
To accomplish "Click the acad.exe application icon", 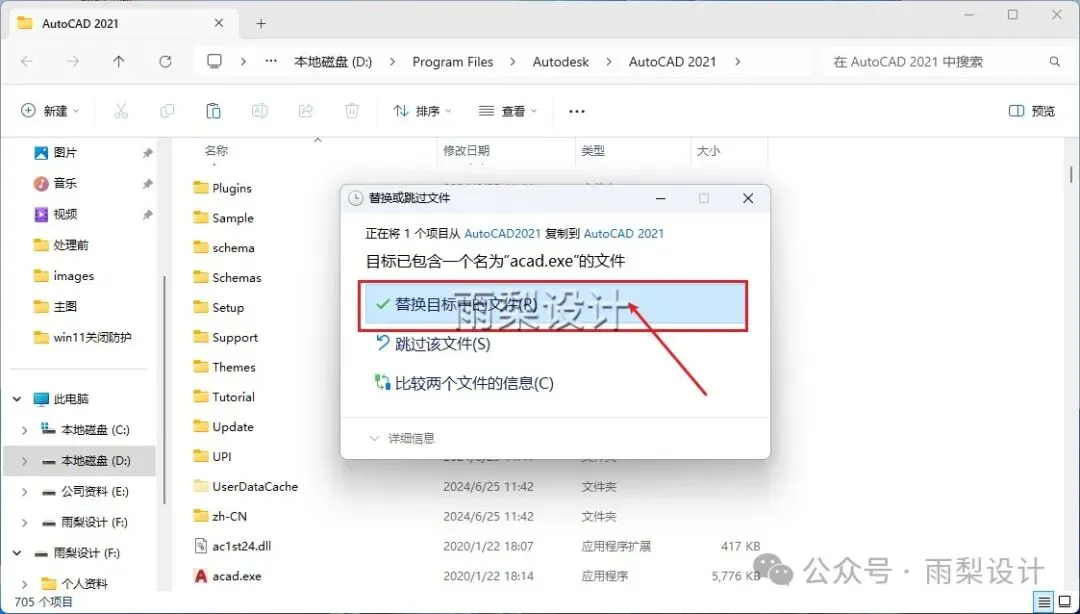I will tap(200, 576).
